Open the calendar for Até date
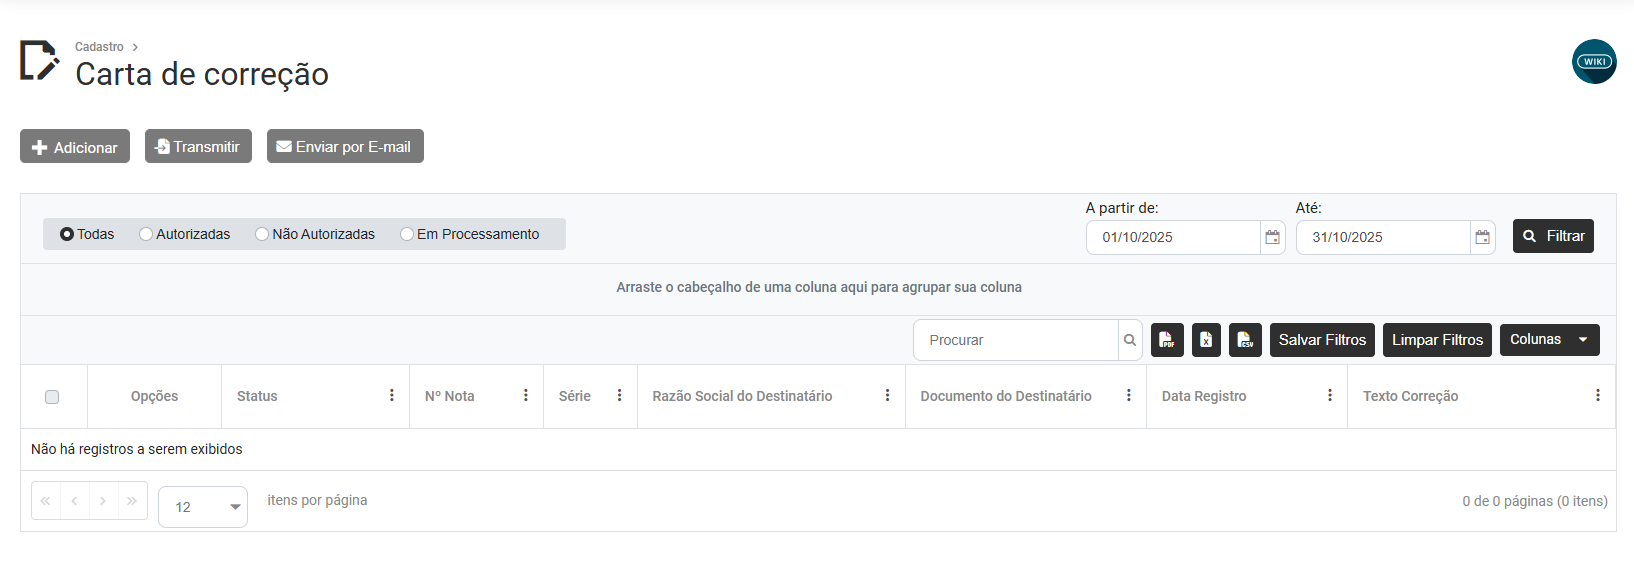The width and height of the screenshot is (1634, 587). point(1483,237)
